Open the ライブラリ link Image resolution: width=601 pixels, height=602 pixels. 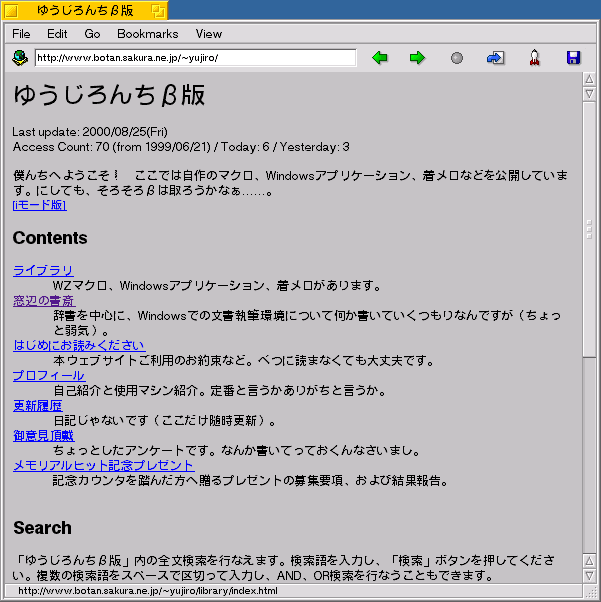(43, 271)
